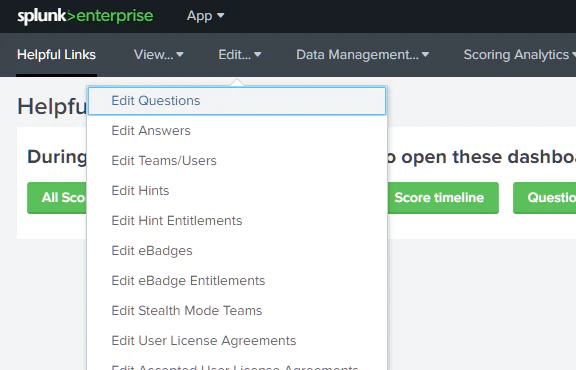
Task: Open Edit User License Agreements
Action: coord(237,341)
